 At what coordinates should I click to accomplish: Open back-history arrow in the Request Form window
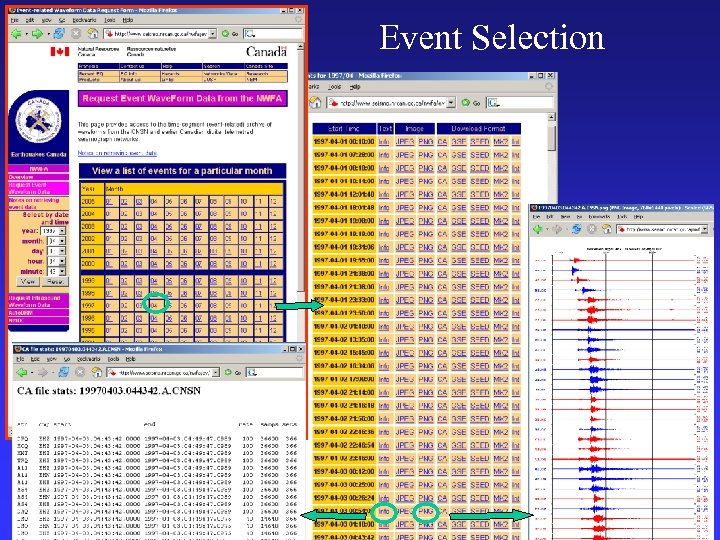[x=26, y=34]
